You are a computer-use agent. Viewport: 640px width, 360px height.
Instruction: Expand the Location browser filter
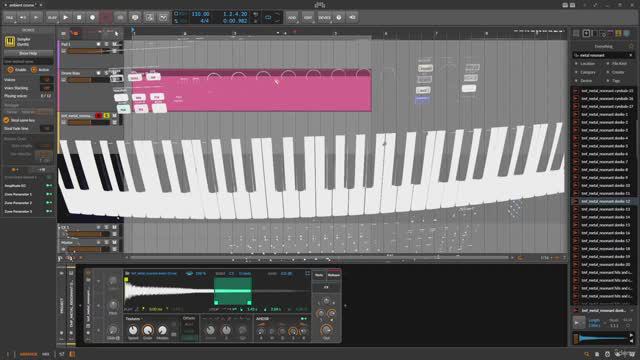coord(585,64)
